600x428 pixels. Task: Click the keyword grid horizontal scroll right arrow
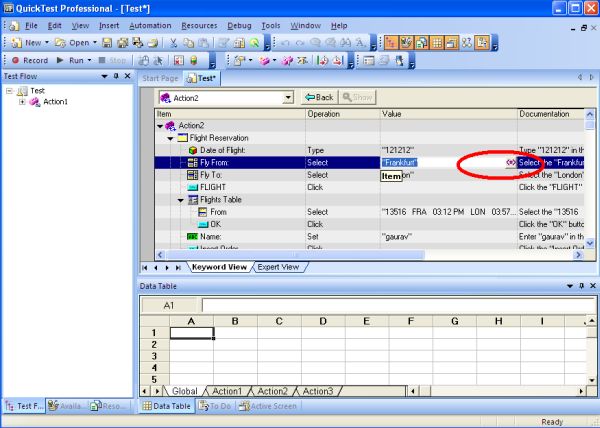point(579,255)
